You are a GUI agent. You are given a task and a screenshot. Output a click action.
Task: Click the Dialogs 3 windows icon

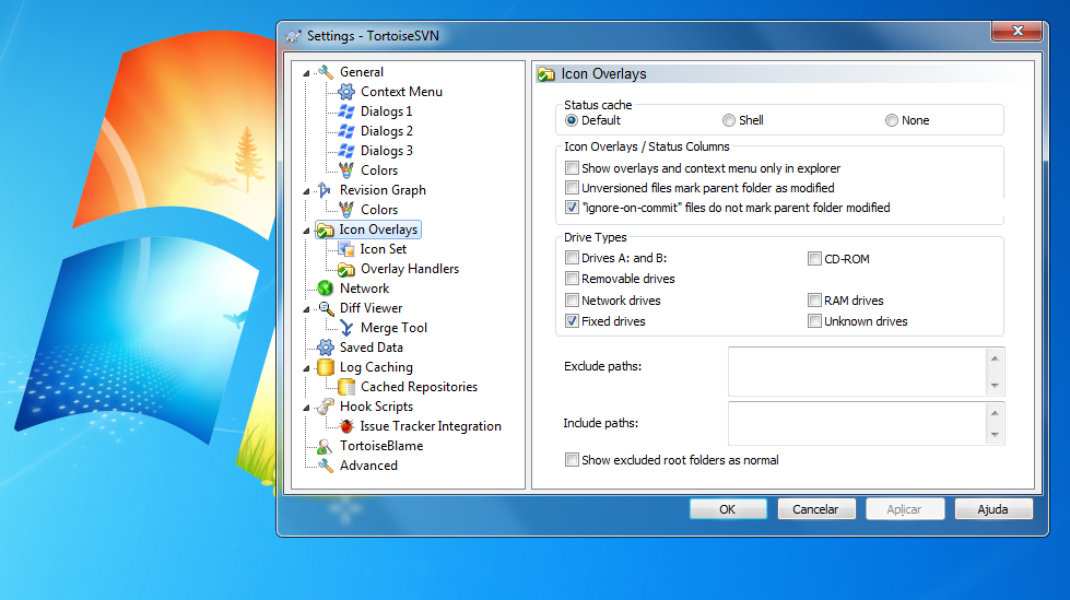point(347,150)
